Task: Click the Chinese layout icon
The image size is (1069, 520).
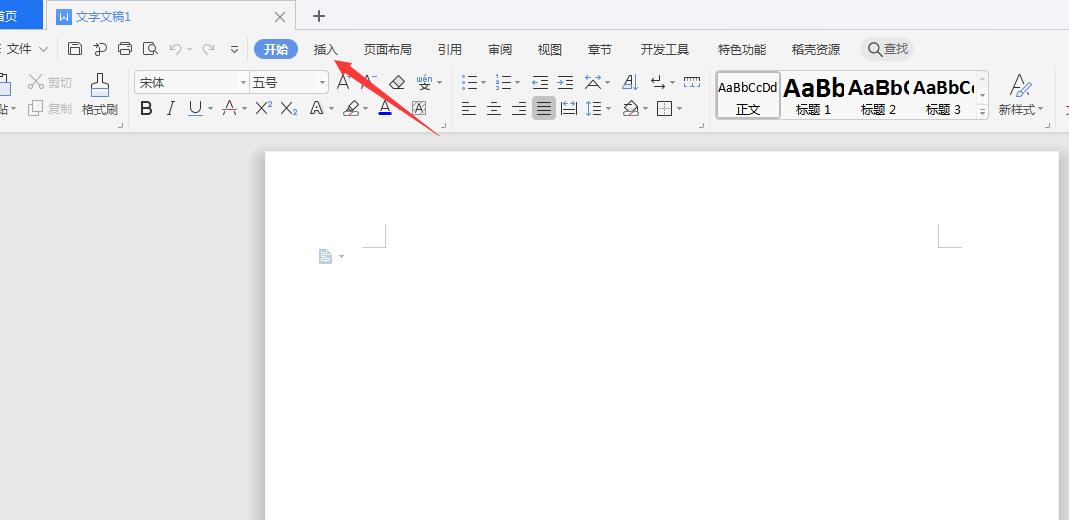Action: point(592,82)
